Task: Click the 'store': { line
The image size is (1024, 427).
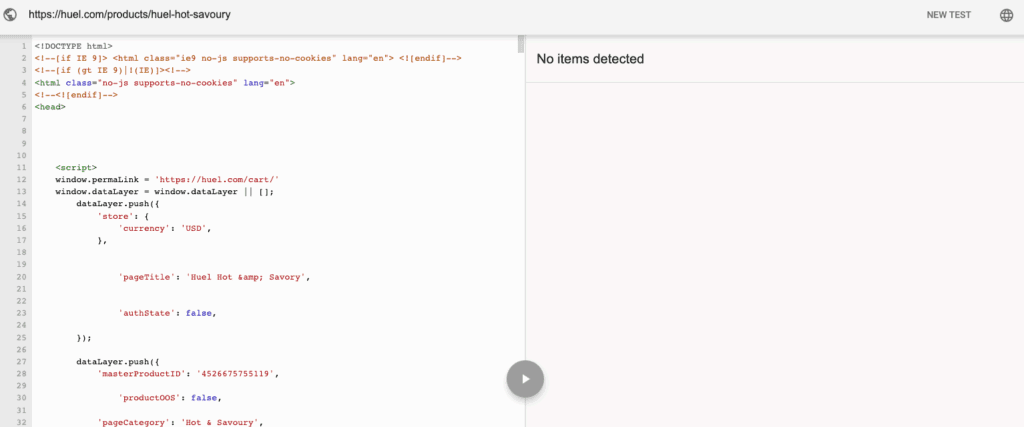Action: (x=121, y=215)
